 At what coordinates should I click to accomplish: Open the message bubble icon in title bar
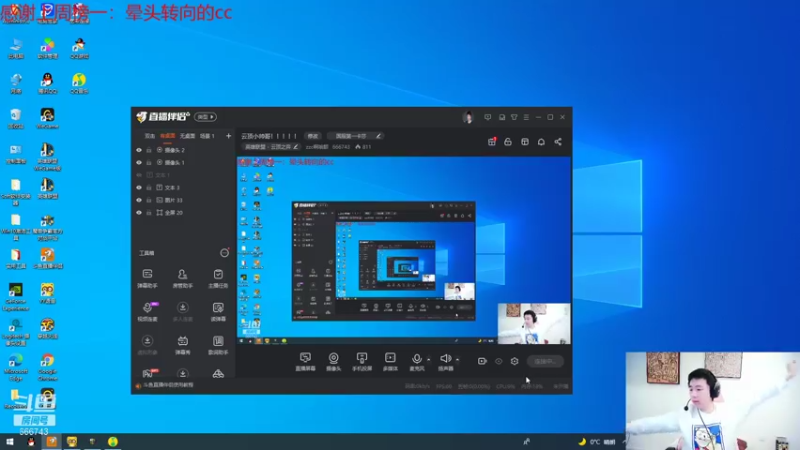coord(487,117)
